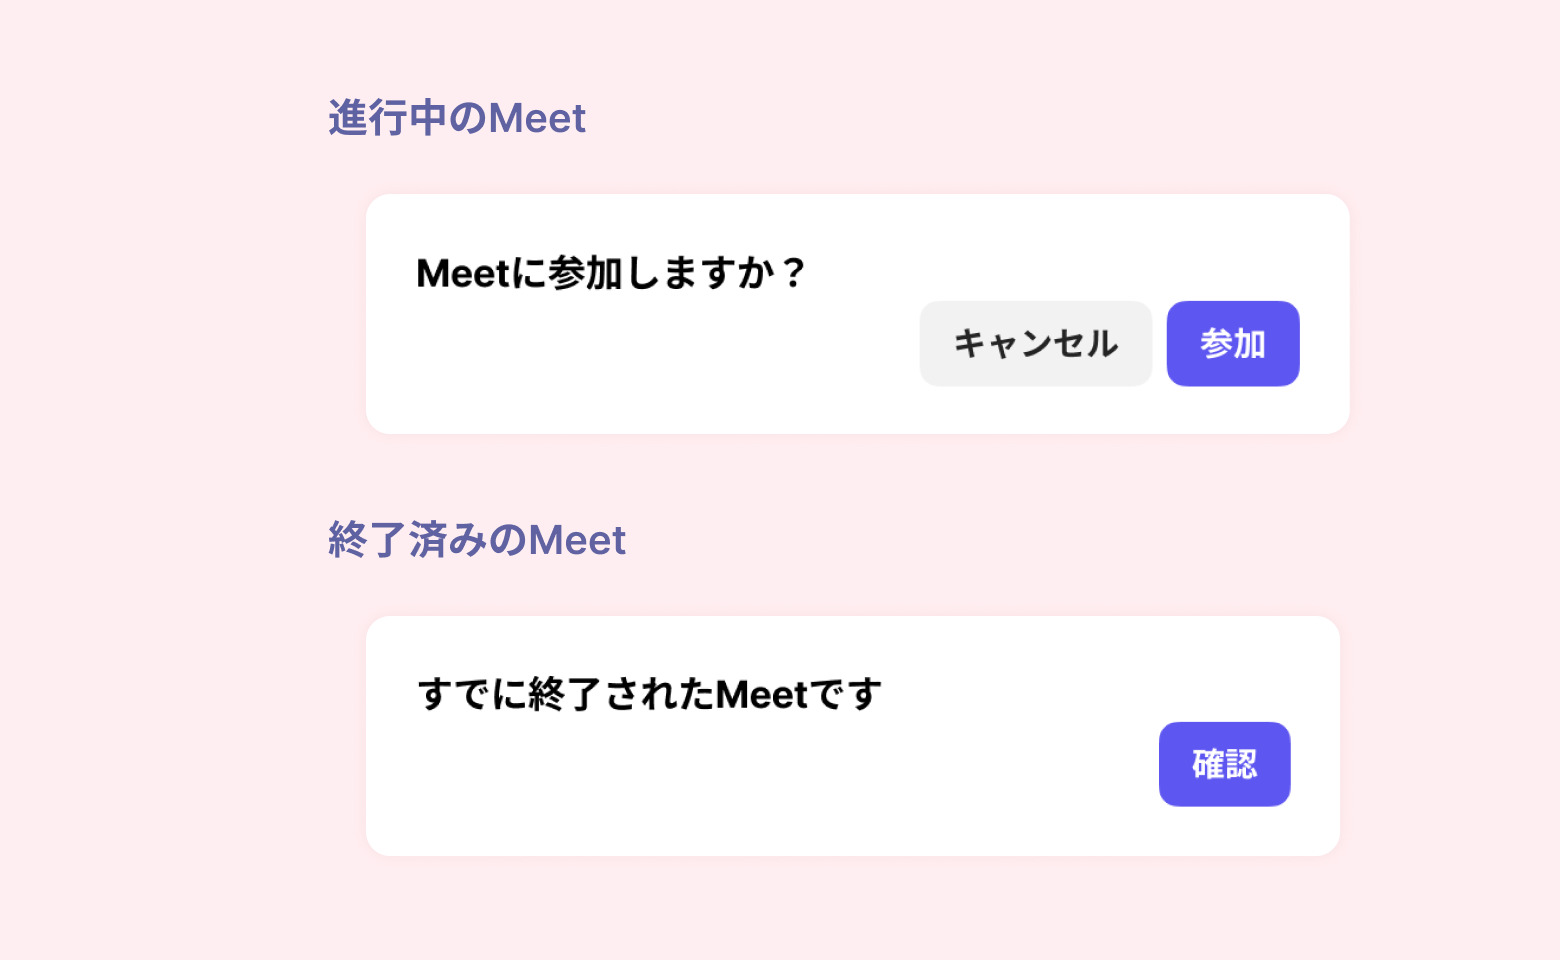Click the heading above the join dialog
Image resolution: width=1560 pixels, height=960 pixels.
tap(457, 118)
